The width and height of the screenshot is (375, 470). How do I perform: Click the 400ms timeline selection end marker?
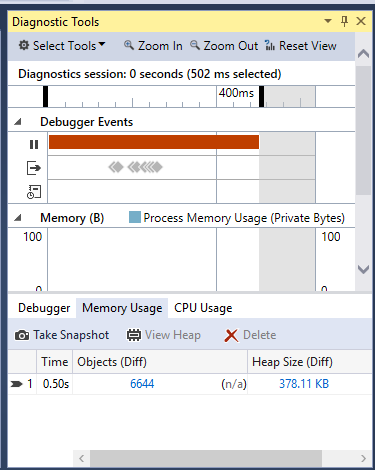(x=262, y=96)
